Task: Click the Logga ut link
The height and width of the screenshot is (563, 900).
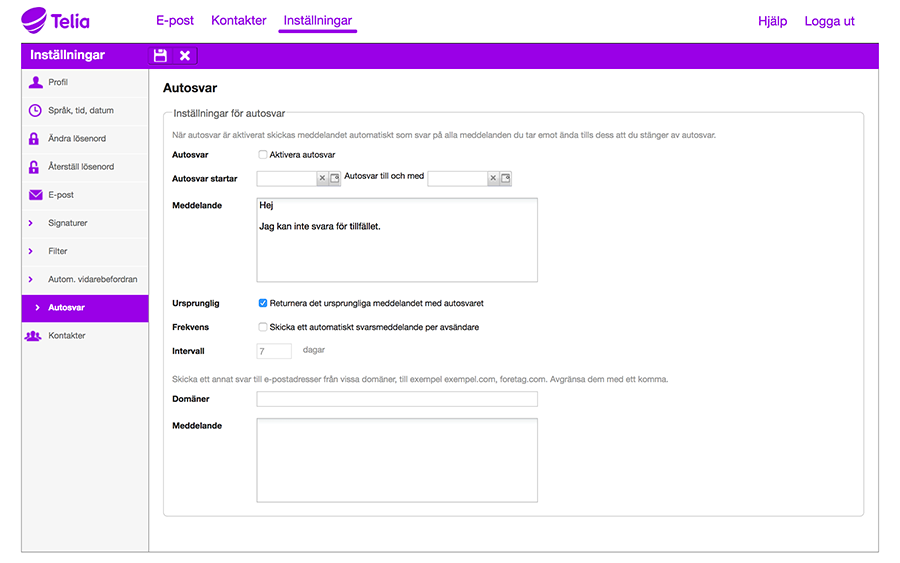Action: 829,21
